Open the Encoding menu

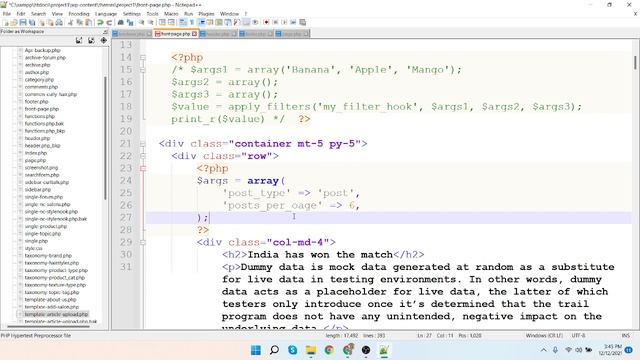click(x=79, y=14)
